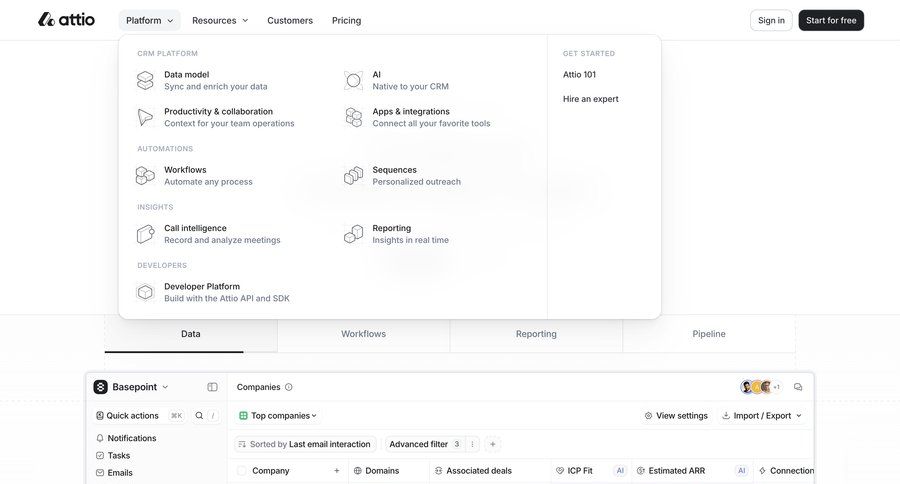Viewport: 900px width, 484px height.
Task: Switch to the Workflows tab
Action: (363, 334)
